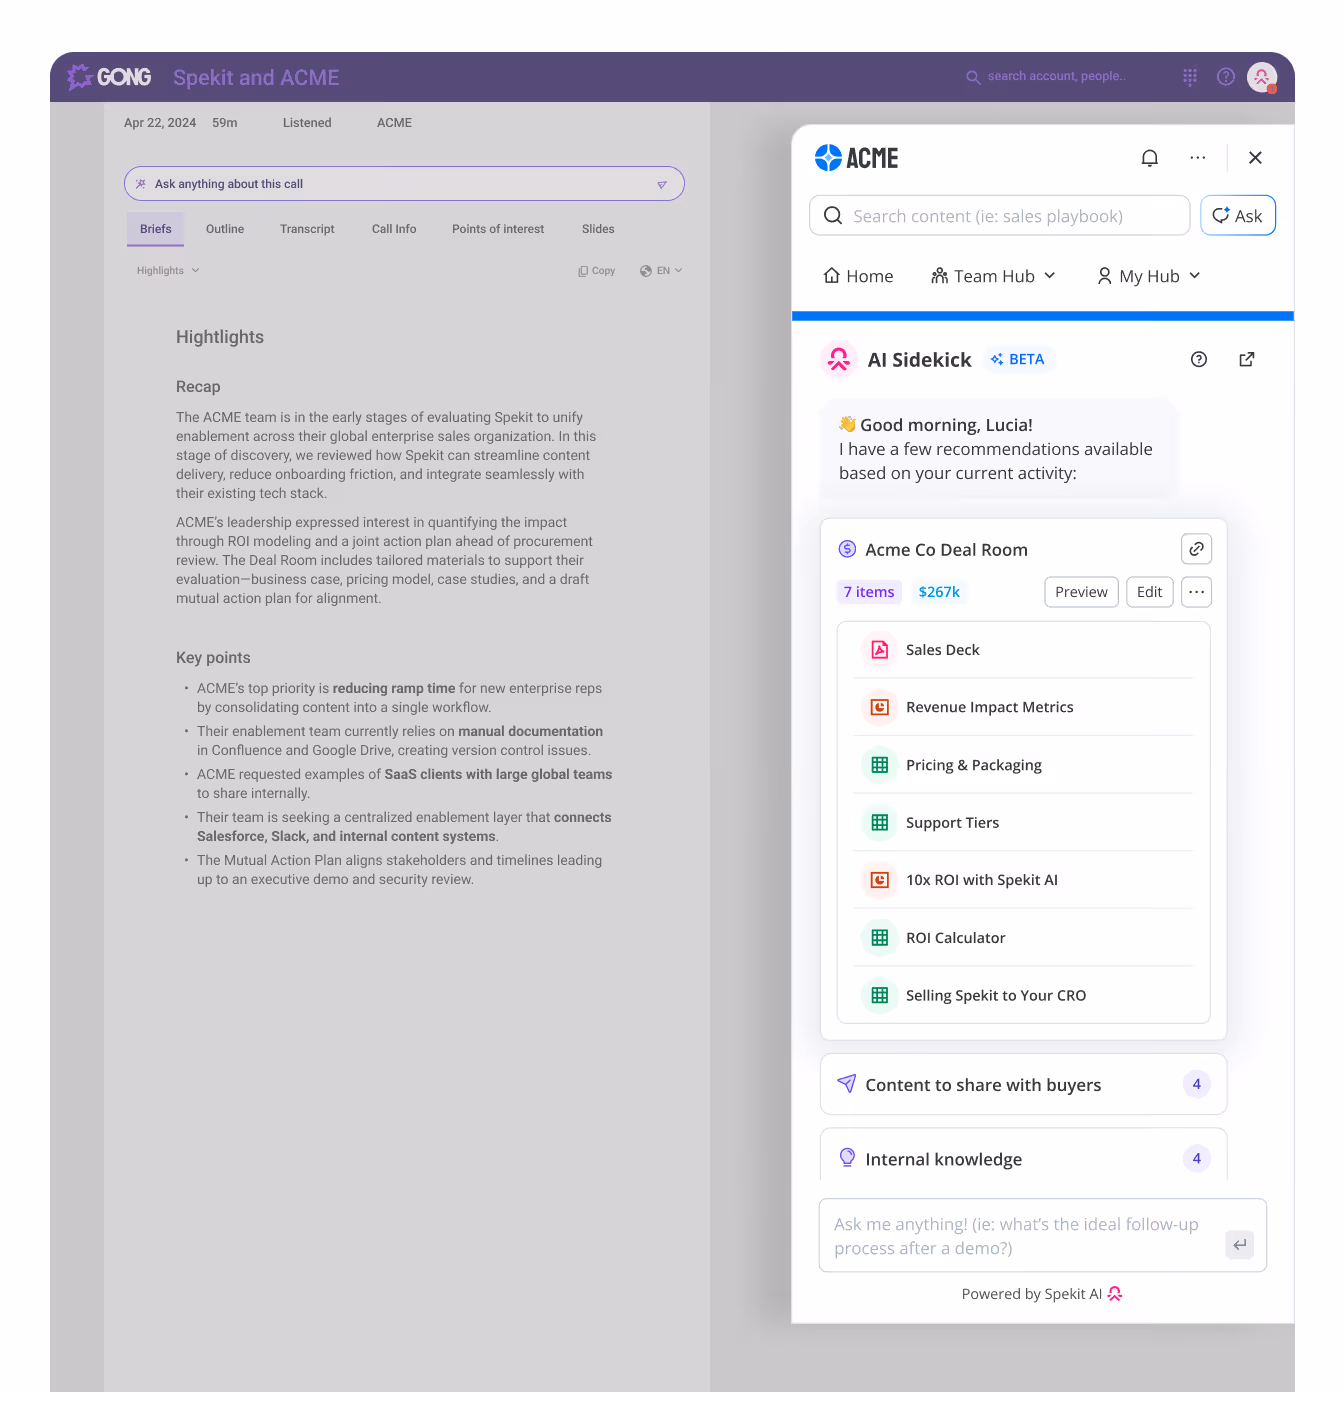Image resolution: width=1344 pixels, height=1425 pixels.
Task: Open the Gong apps grid icon
Action: click(x=1190, y=77)
